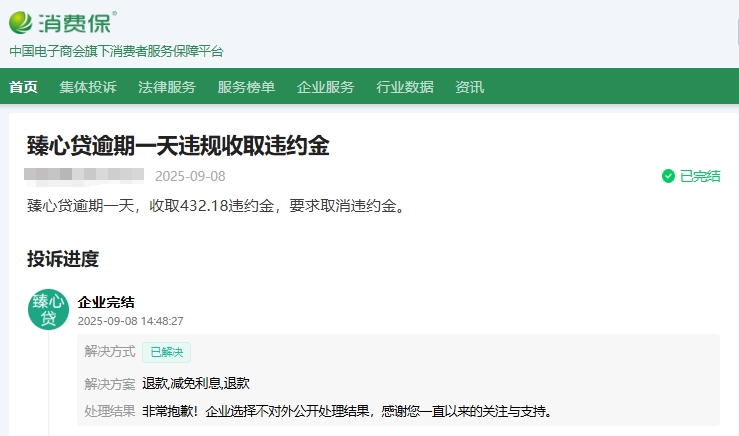Click the 处理结果 text beginning 非常抱歉

pos(347,411)
